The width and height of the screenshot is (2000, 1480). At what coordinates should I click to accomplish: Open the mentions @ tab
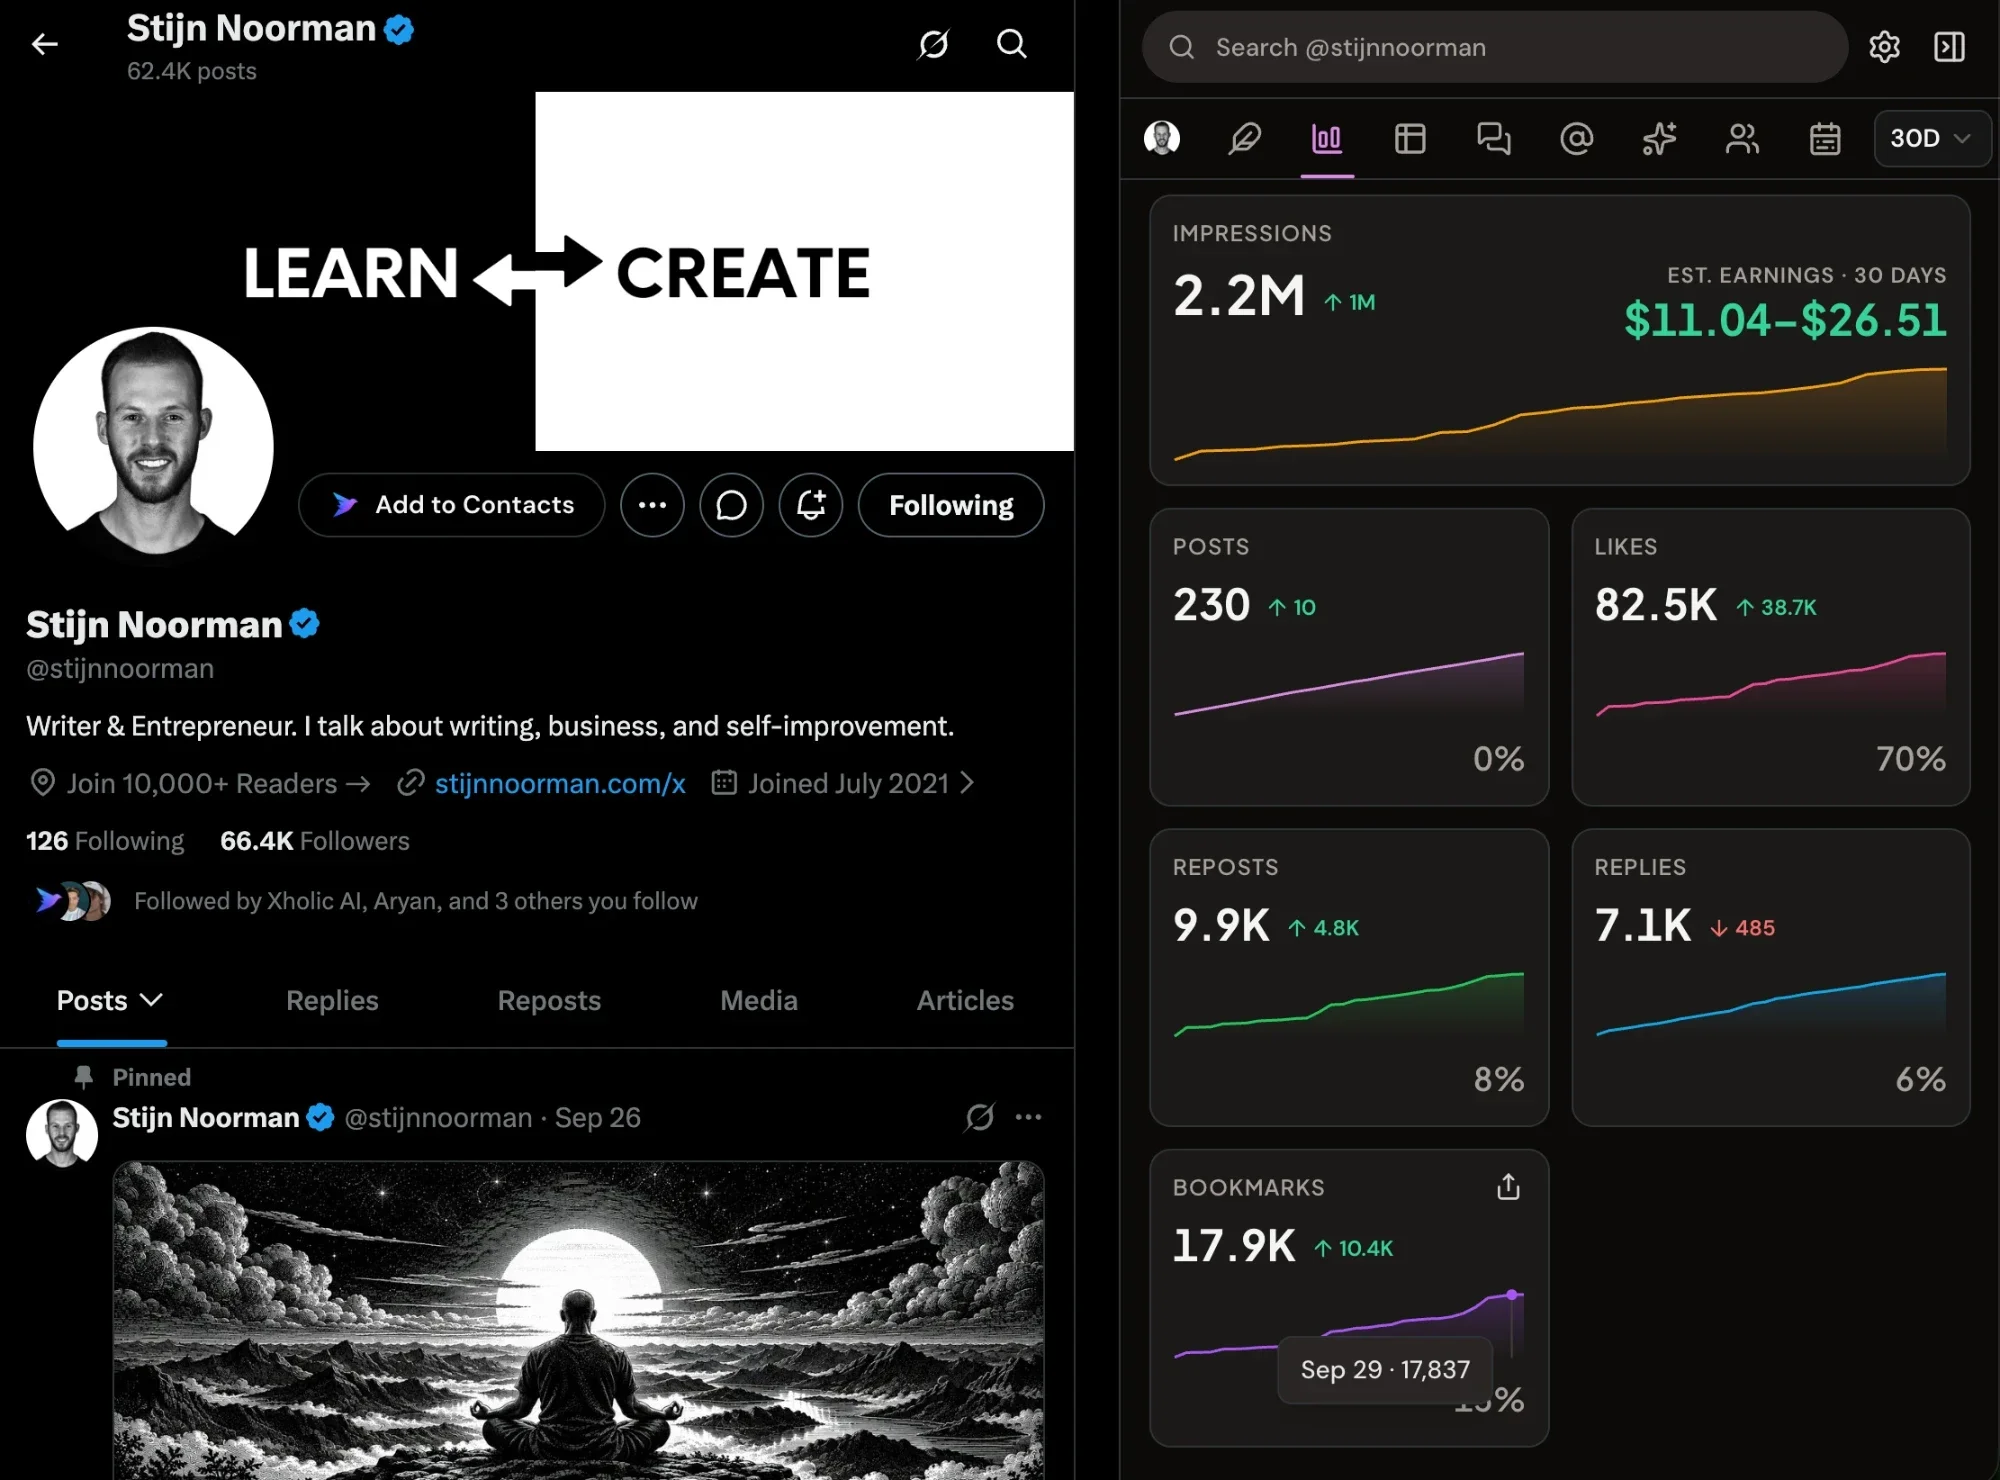coord(1577,138)
